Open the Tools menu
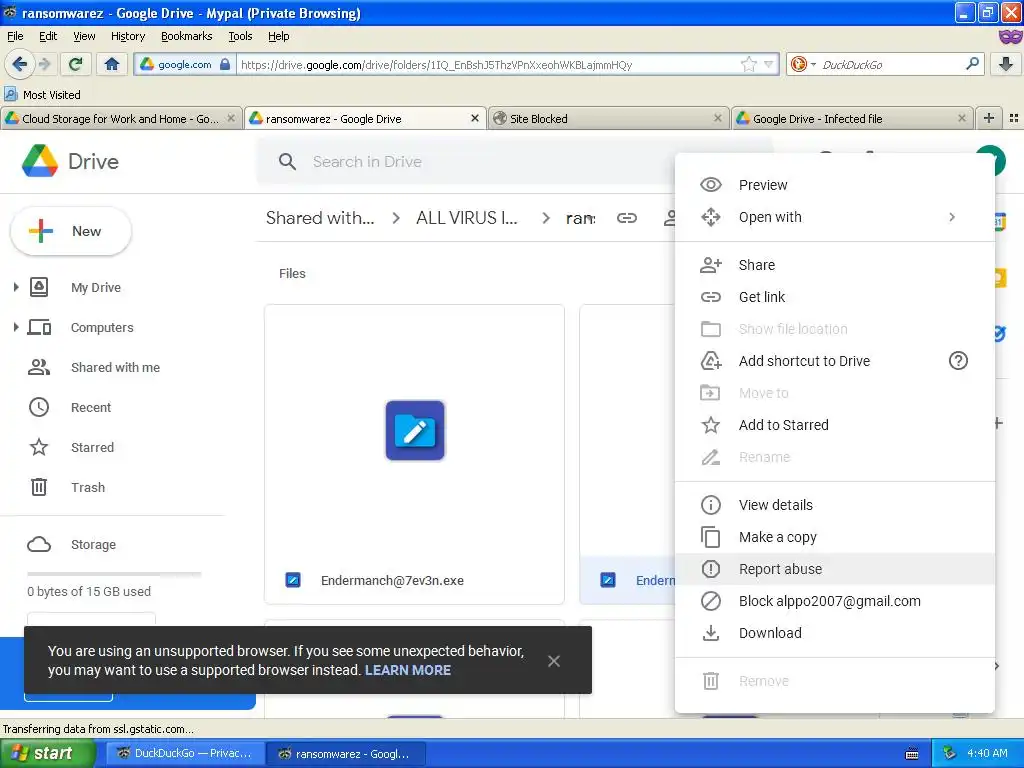 point(240,36)
